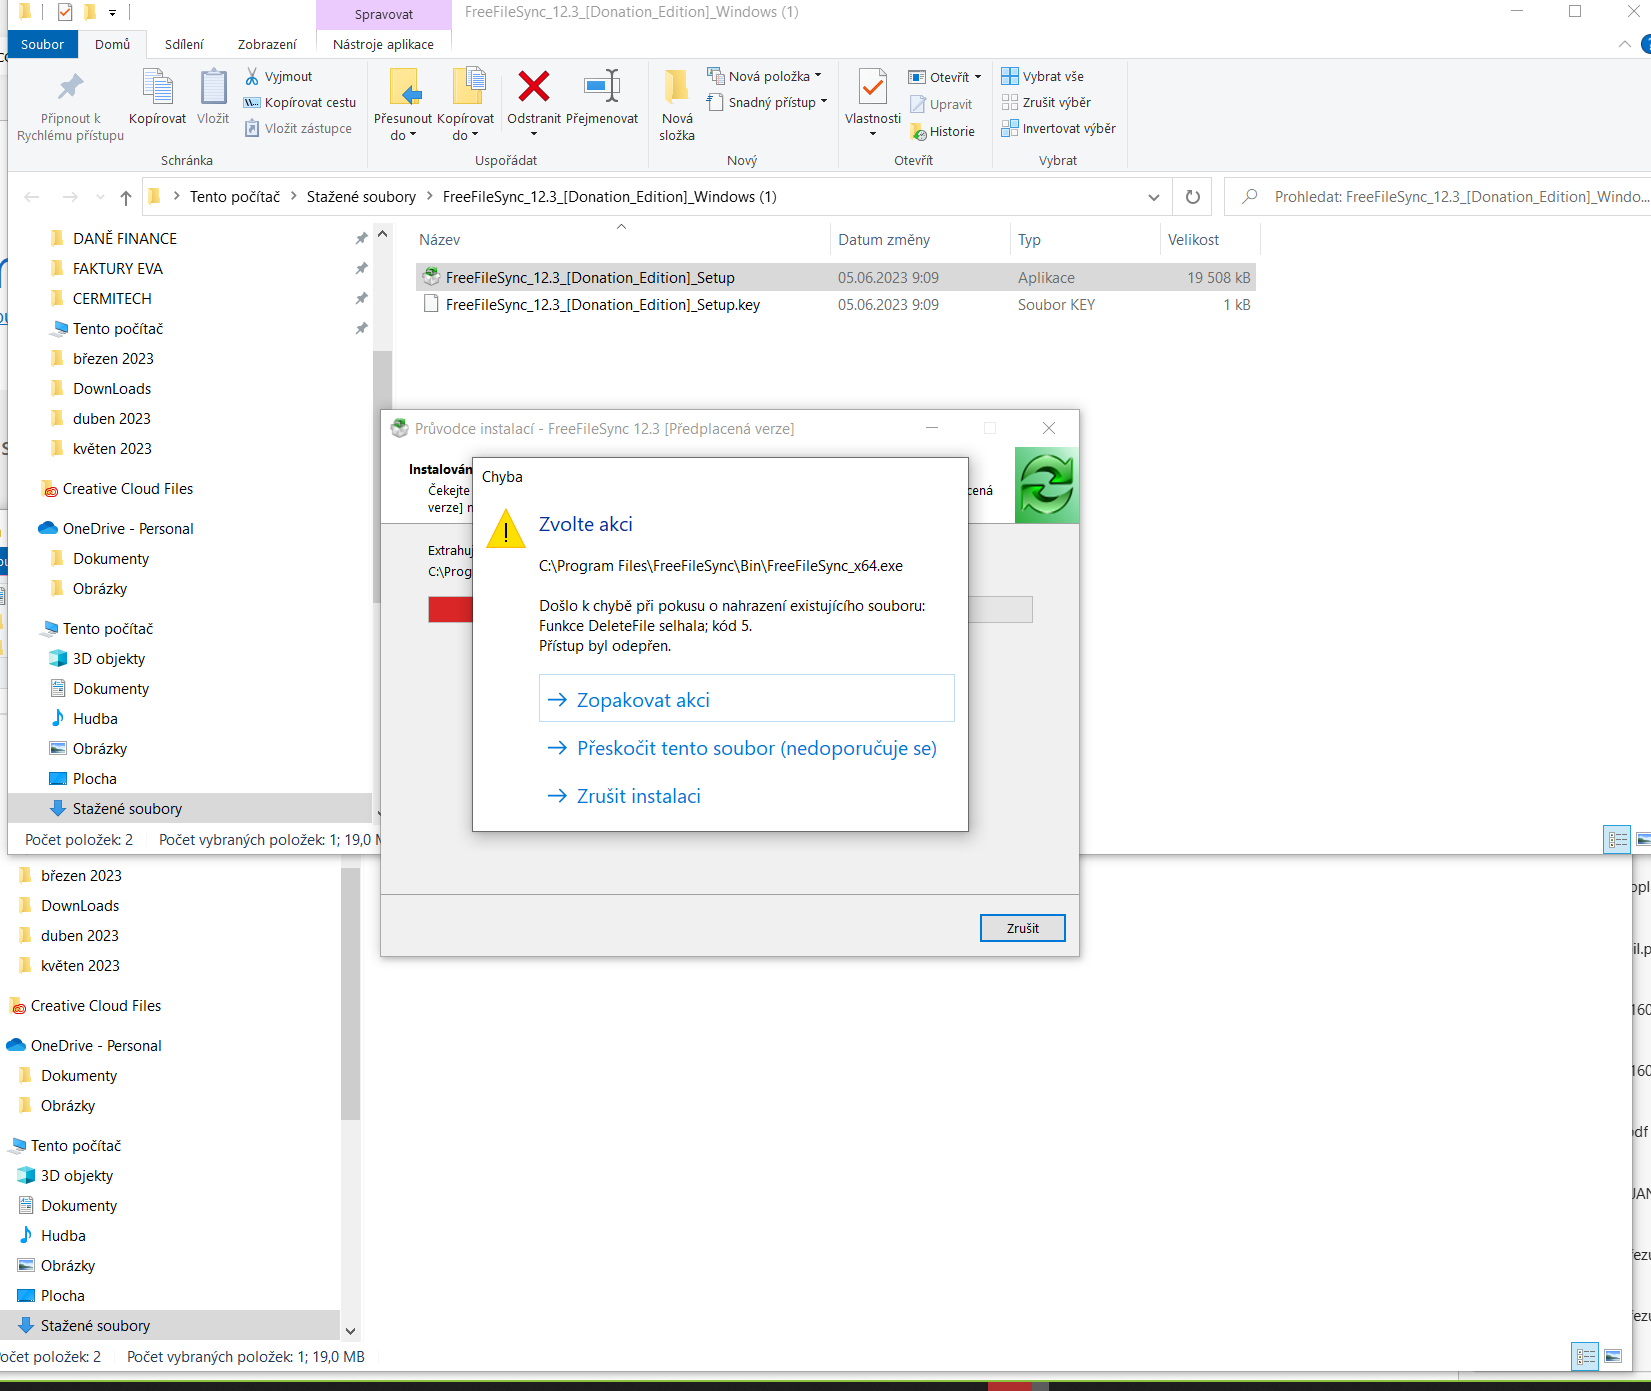Click the Vložit clipboard icon
This screenshot has width=1651, height=1391.
tap(213, 87)
